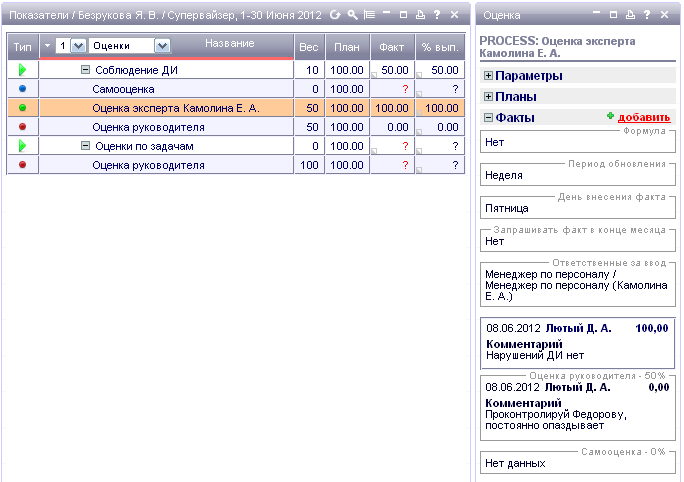Open search via the magnifier icon
Screen dimensions: 684x482
tap(352, 15)
